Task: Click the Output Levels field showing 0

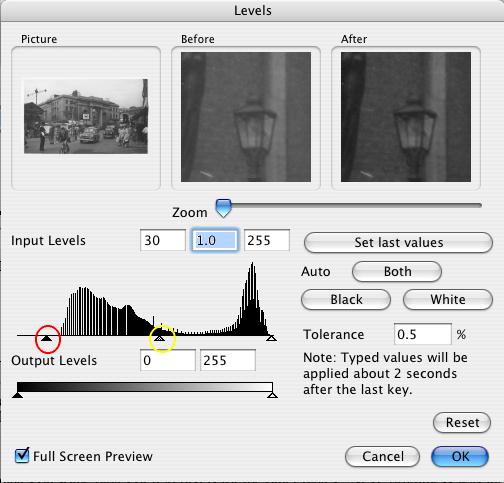Action: coord(168,360)
